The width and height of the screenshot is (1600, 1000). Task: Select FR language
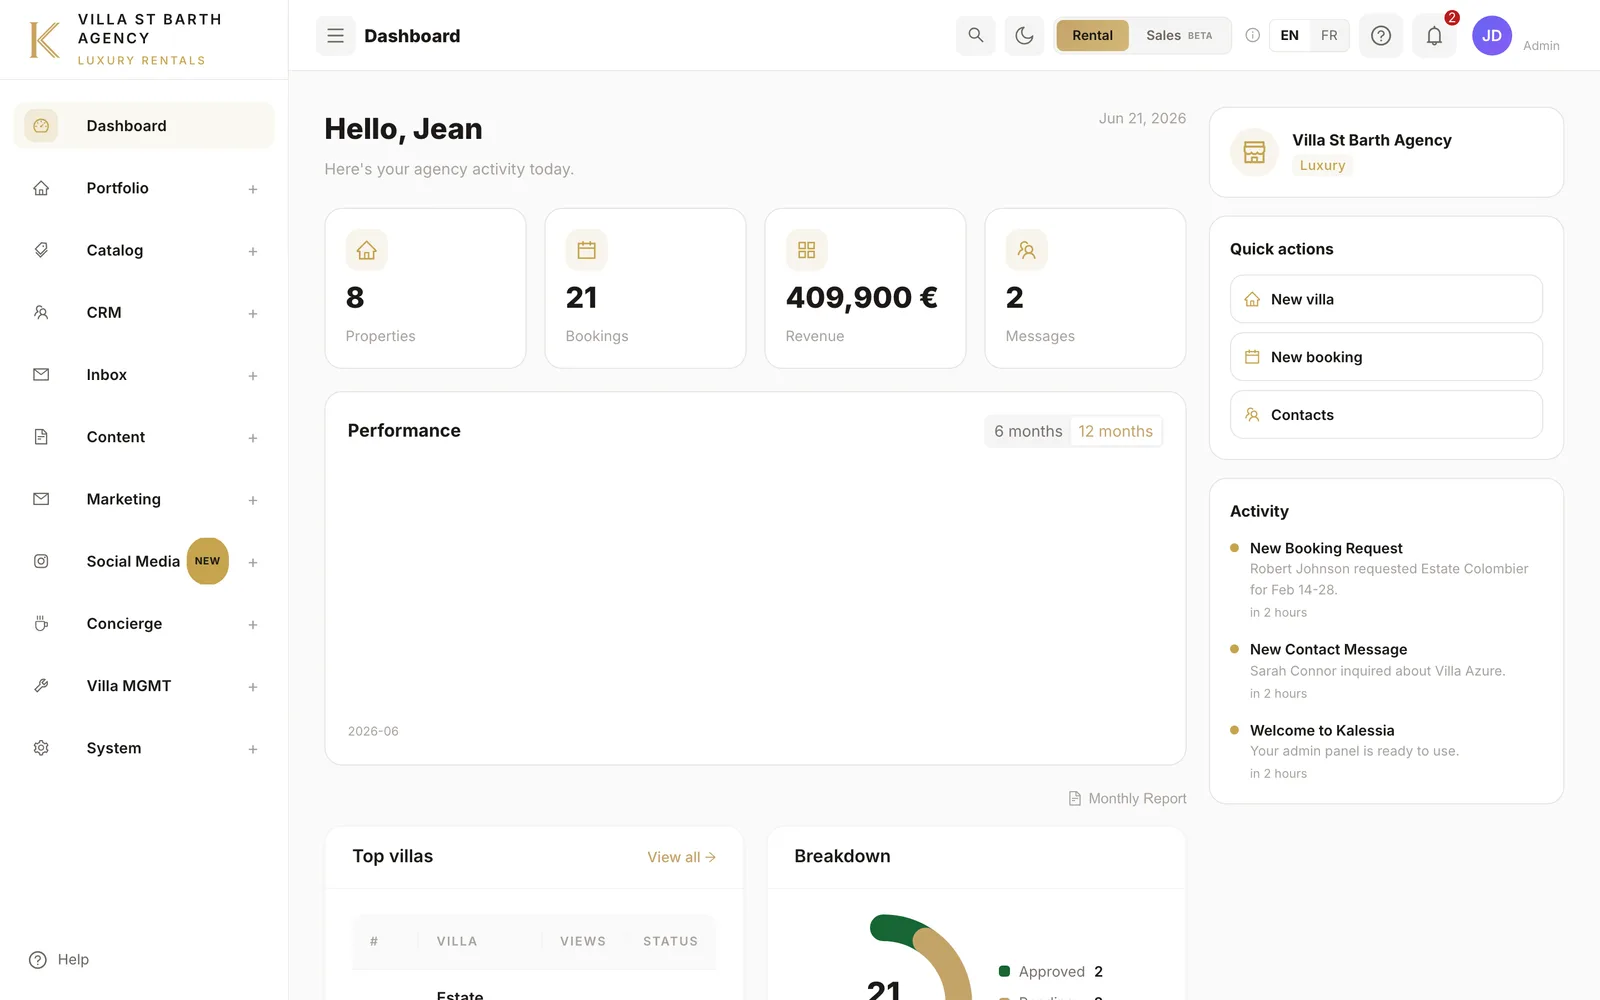pyautogui.click(x=1329, y=36)
